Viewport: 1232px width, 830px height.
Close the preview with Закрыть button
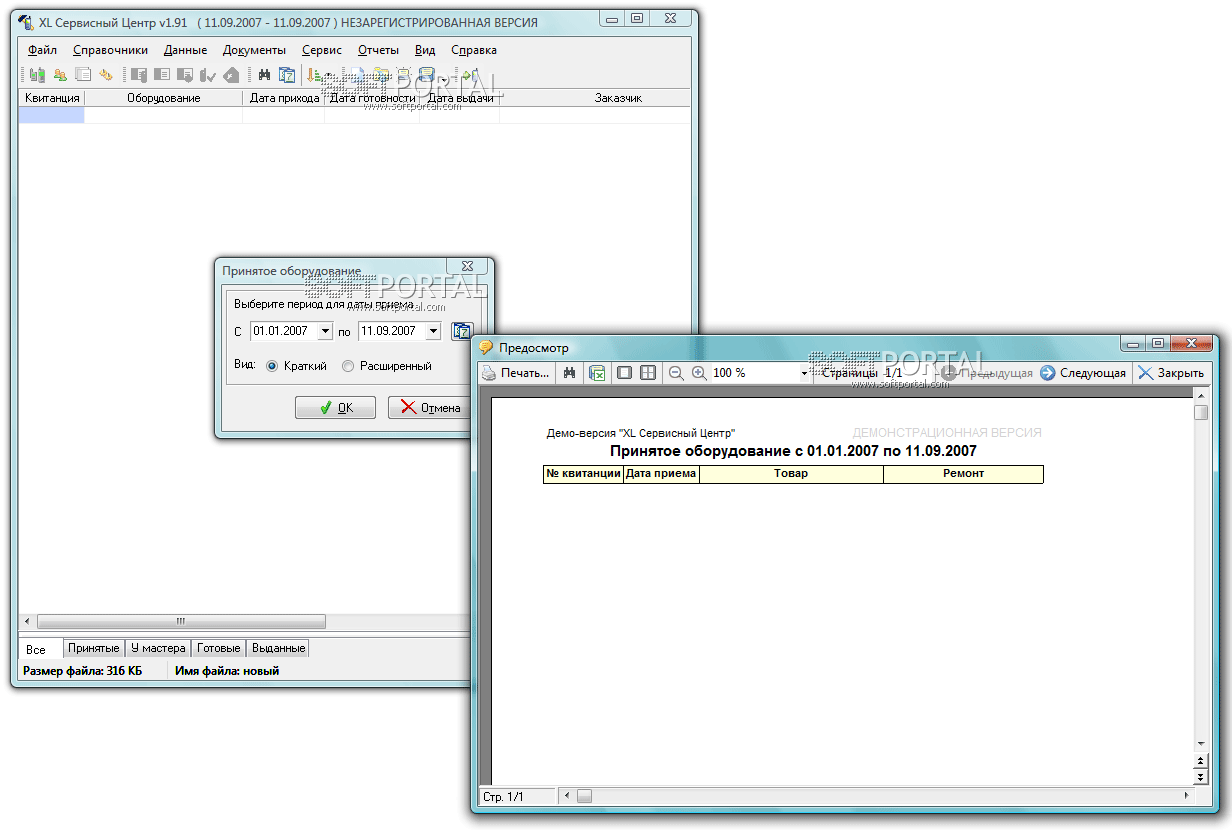click(1171, 373)
